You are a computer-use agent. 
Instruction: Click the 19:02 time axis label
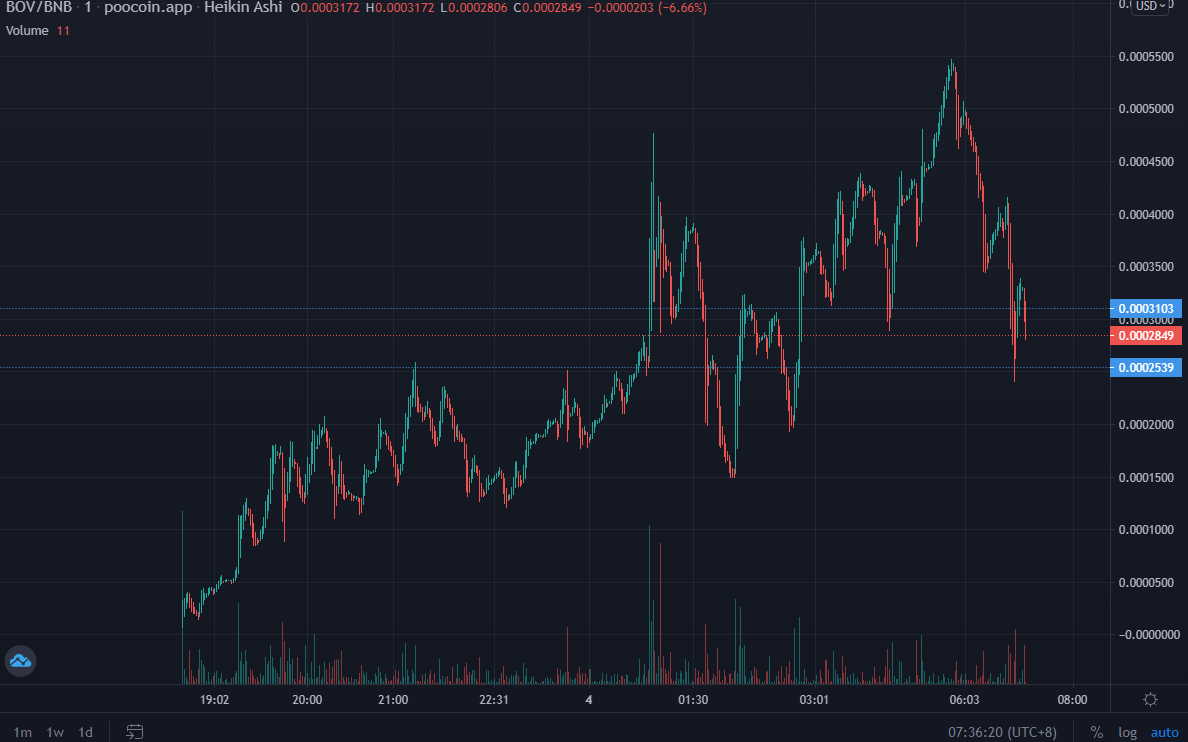point(214,700)
